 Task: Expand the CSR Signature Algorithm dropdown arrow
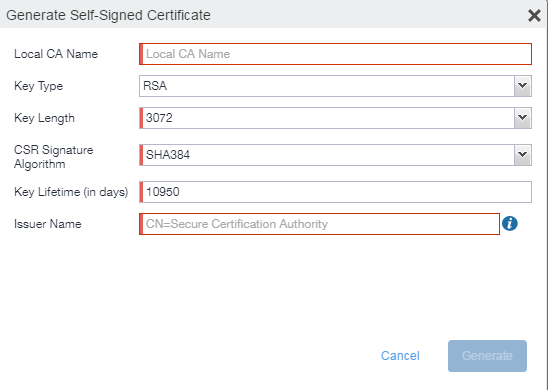point(522,155)
